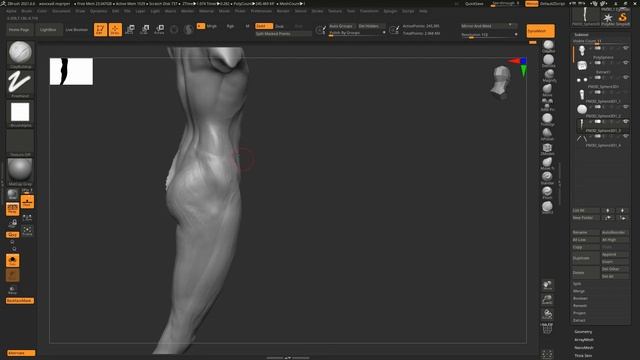Activate the Draw mode button

116,29
